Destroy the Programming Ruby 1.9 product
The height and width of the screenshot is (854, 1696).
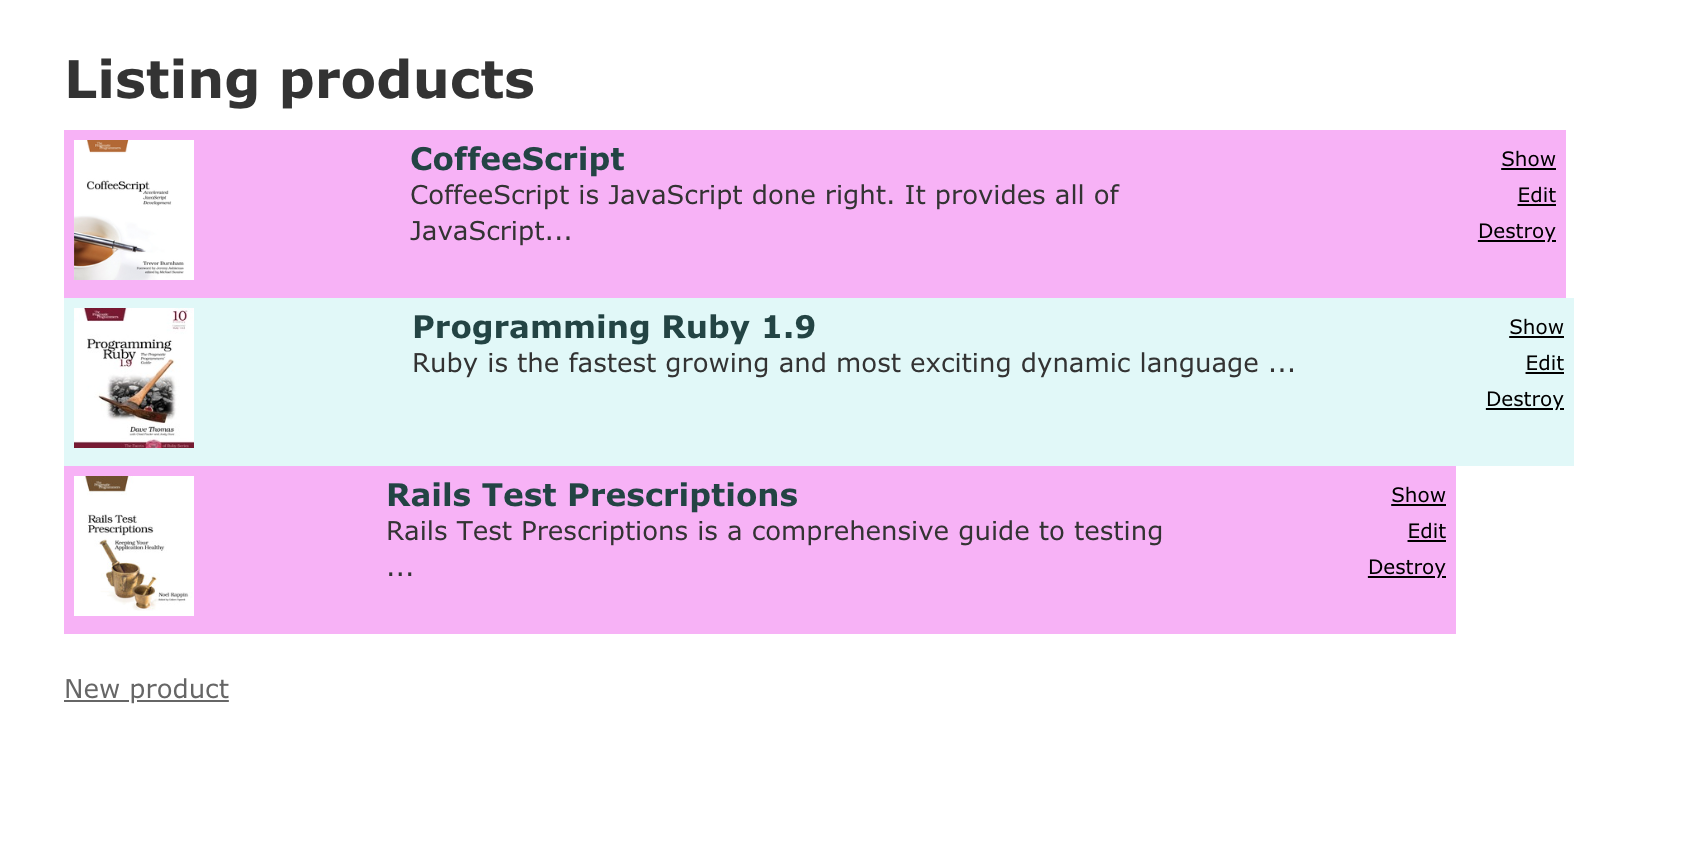pos(1524,400)
